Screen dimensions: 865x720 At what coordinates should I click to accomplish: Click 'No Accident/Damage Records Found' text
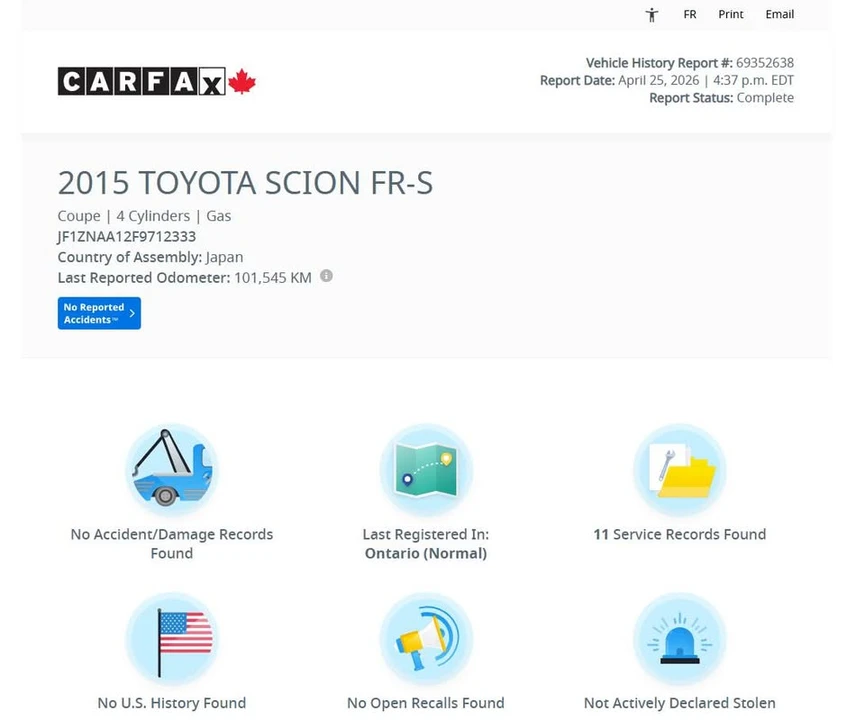pos(172,543)
